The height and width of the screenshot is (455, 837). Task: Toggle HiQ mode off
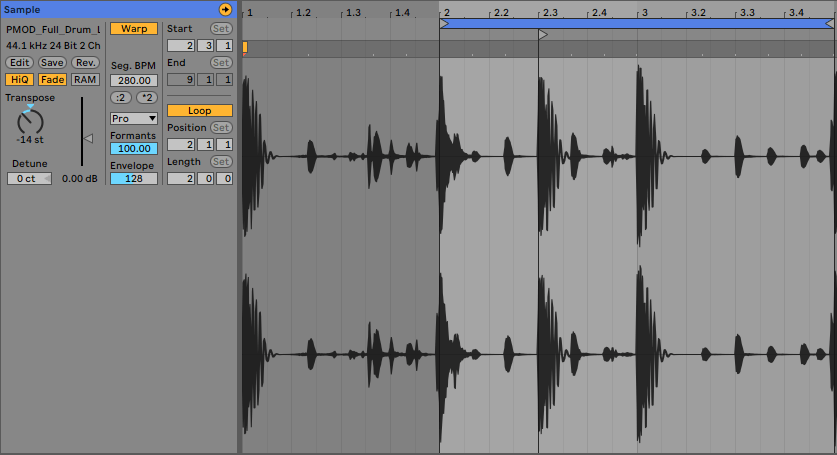point(18,80)
